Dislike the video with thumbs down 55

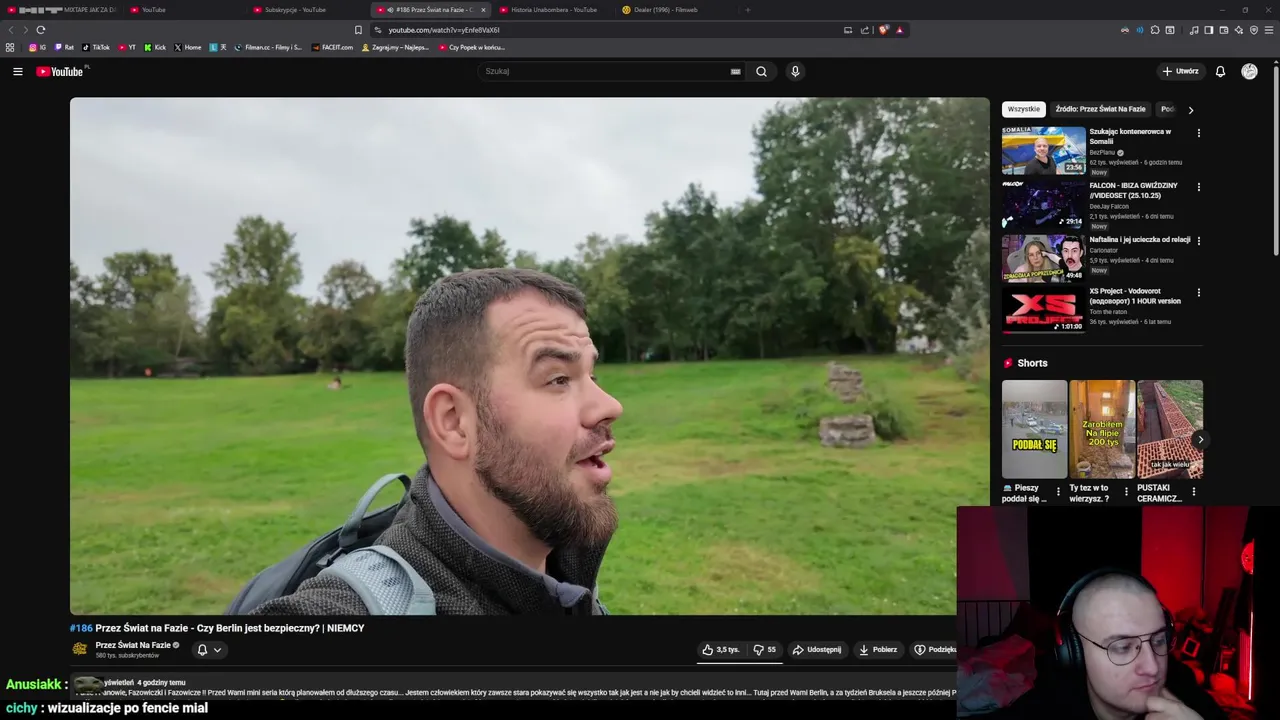click(765, 650)
